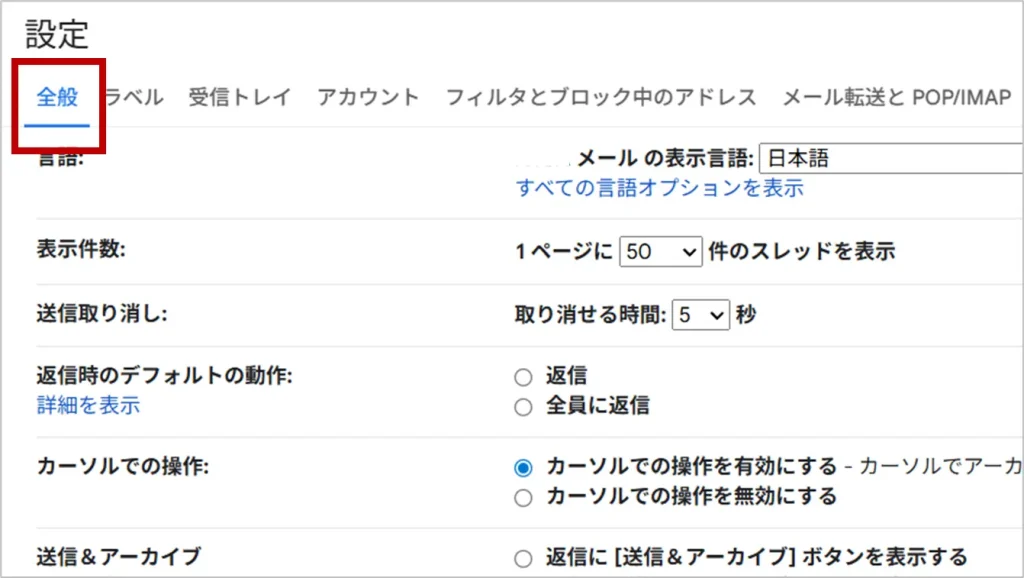Select カーソルでの操作を無効にする radio button

click(x=523, y=497)
